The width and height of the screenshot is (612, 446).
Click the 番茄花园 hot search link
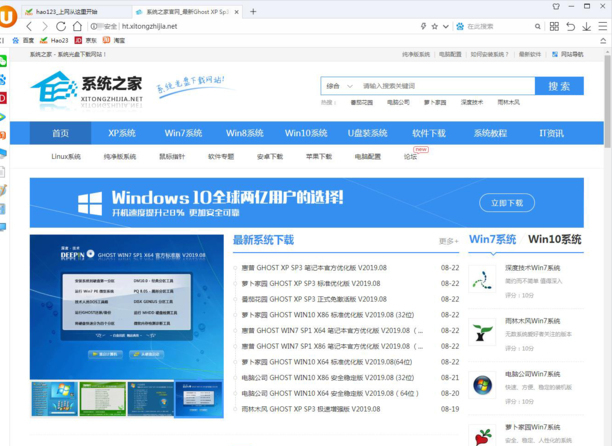click(x=361, y=102)
